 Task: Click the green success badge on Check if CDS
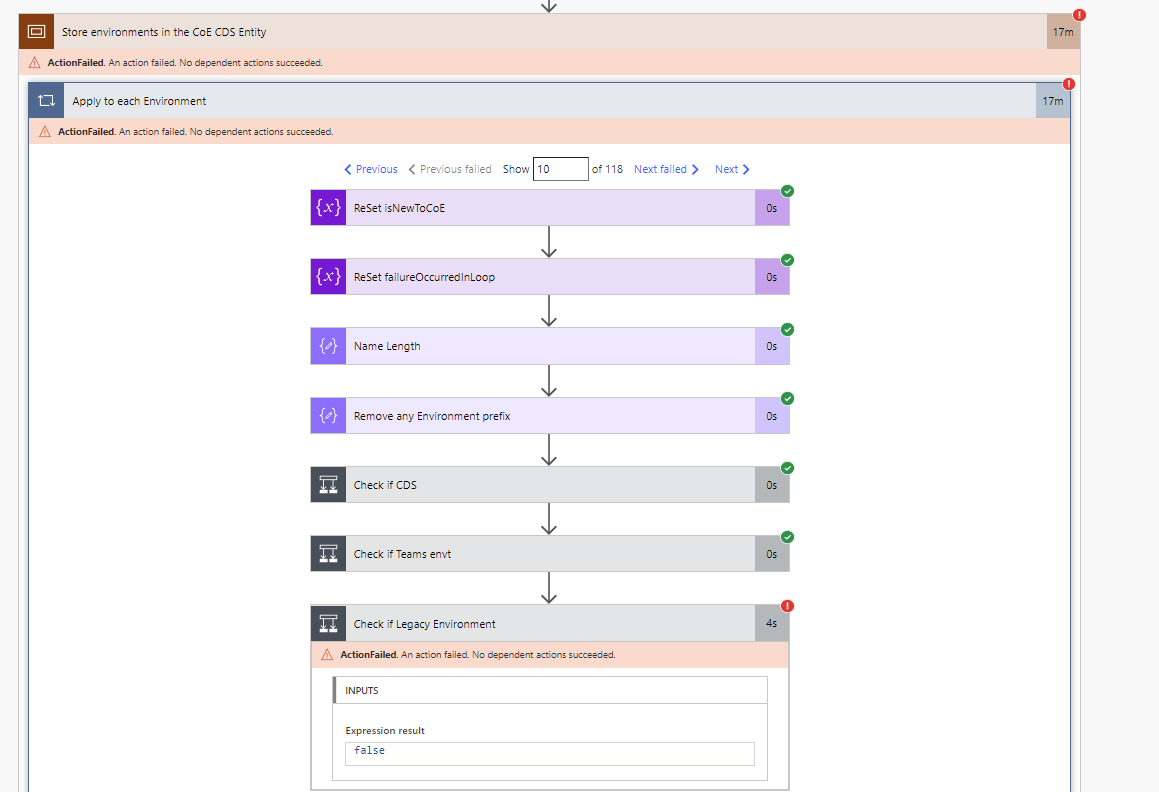tap(788, 468)
